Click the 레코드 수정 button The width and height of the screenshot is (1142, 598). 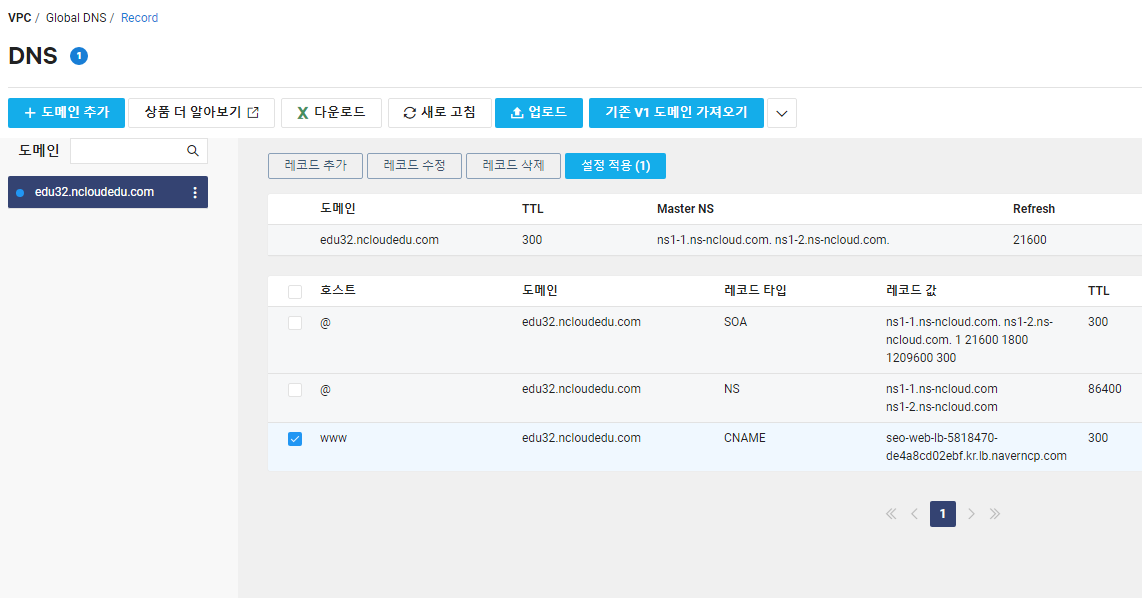click(x=414, y=166)
